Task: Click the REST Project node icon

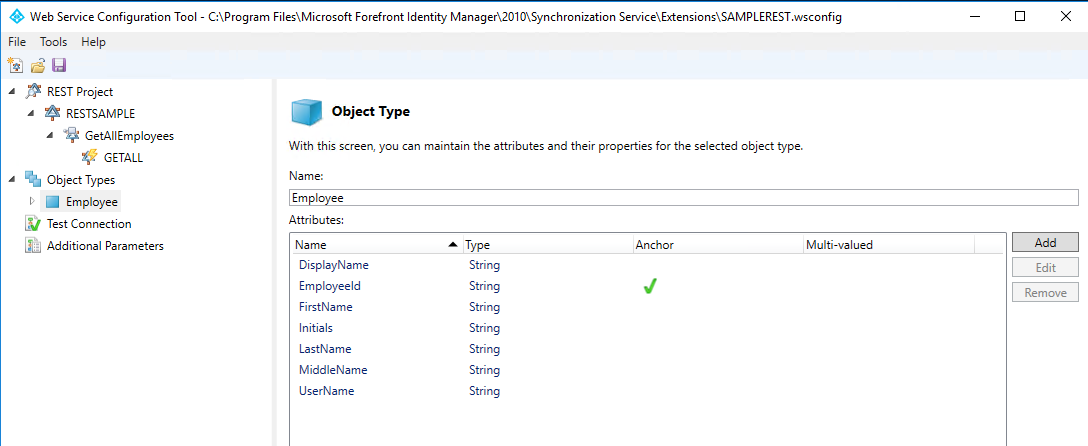Action: tap(33, 92)
